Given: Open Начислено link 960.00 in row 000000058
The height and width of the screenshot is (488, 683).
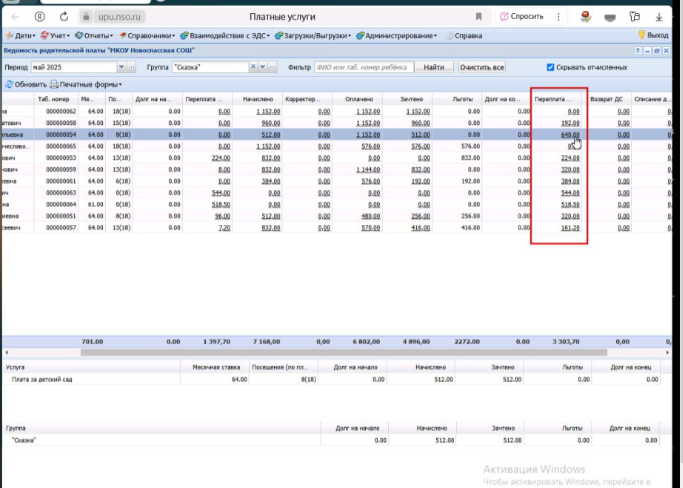Looking at the screenshot, I should 270,123.
